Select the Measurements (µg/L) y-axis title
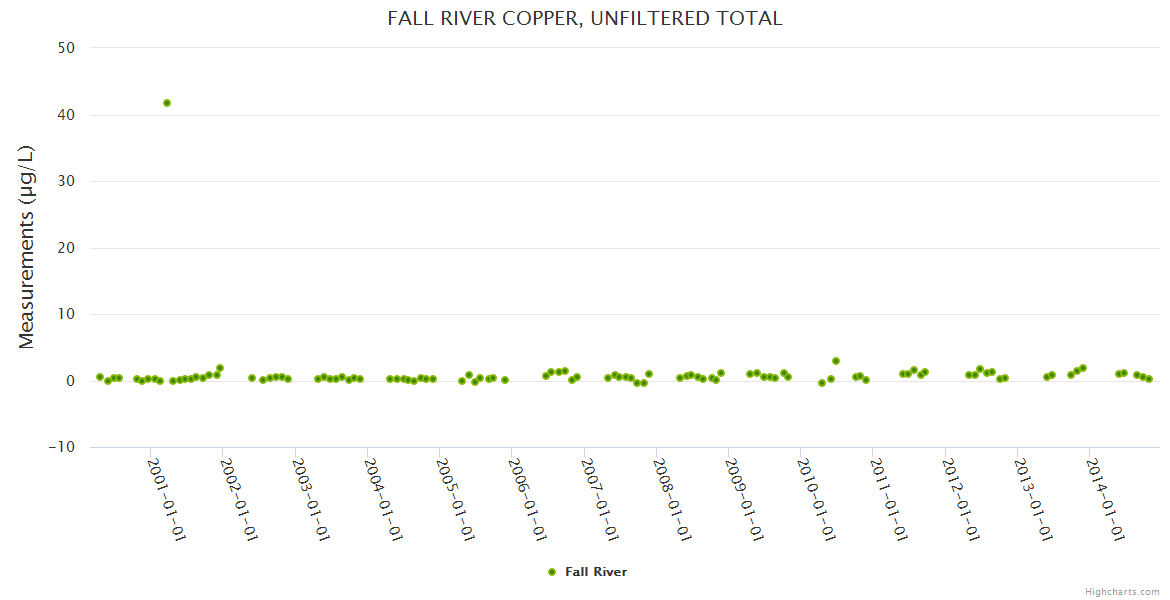Viewport: 1170px width, 600px height. click(x=27, y=247)
